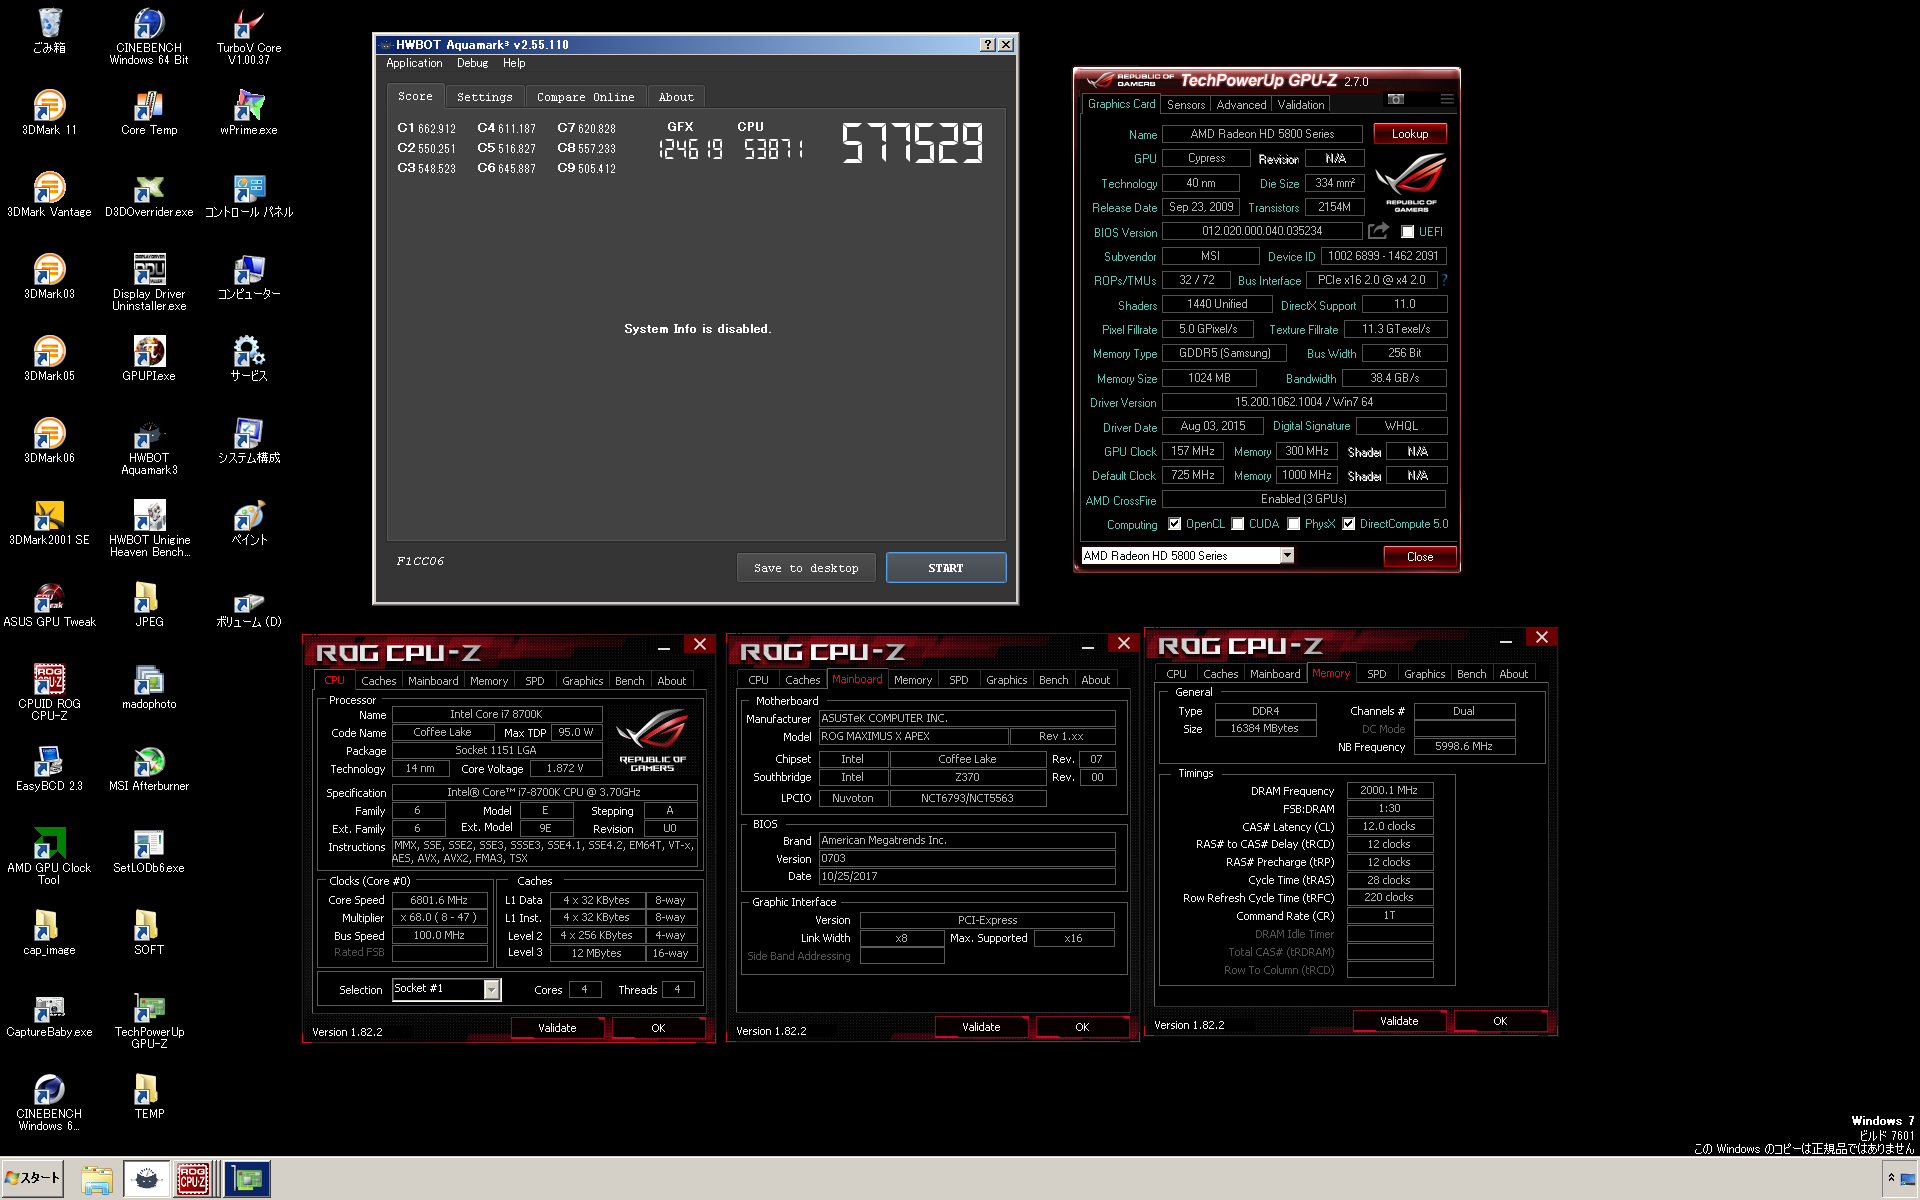The height and width of the screenshot is (1200, 1920).
Task: Click the GPU-Z BIOS export share icon
Action: click(x=1379, y=231)
